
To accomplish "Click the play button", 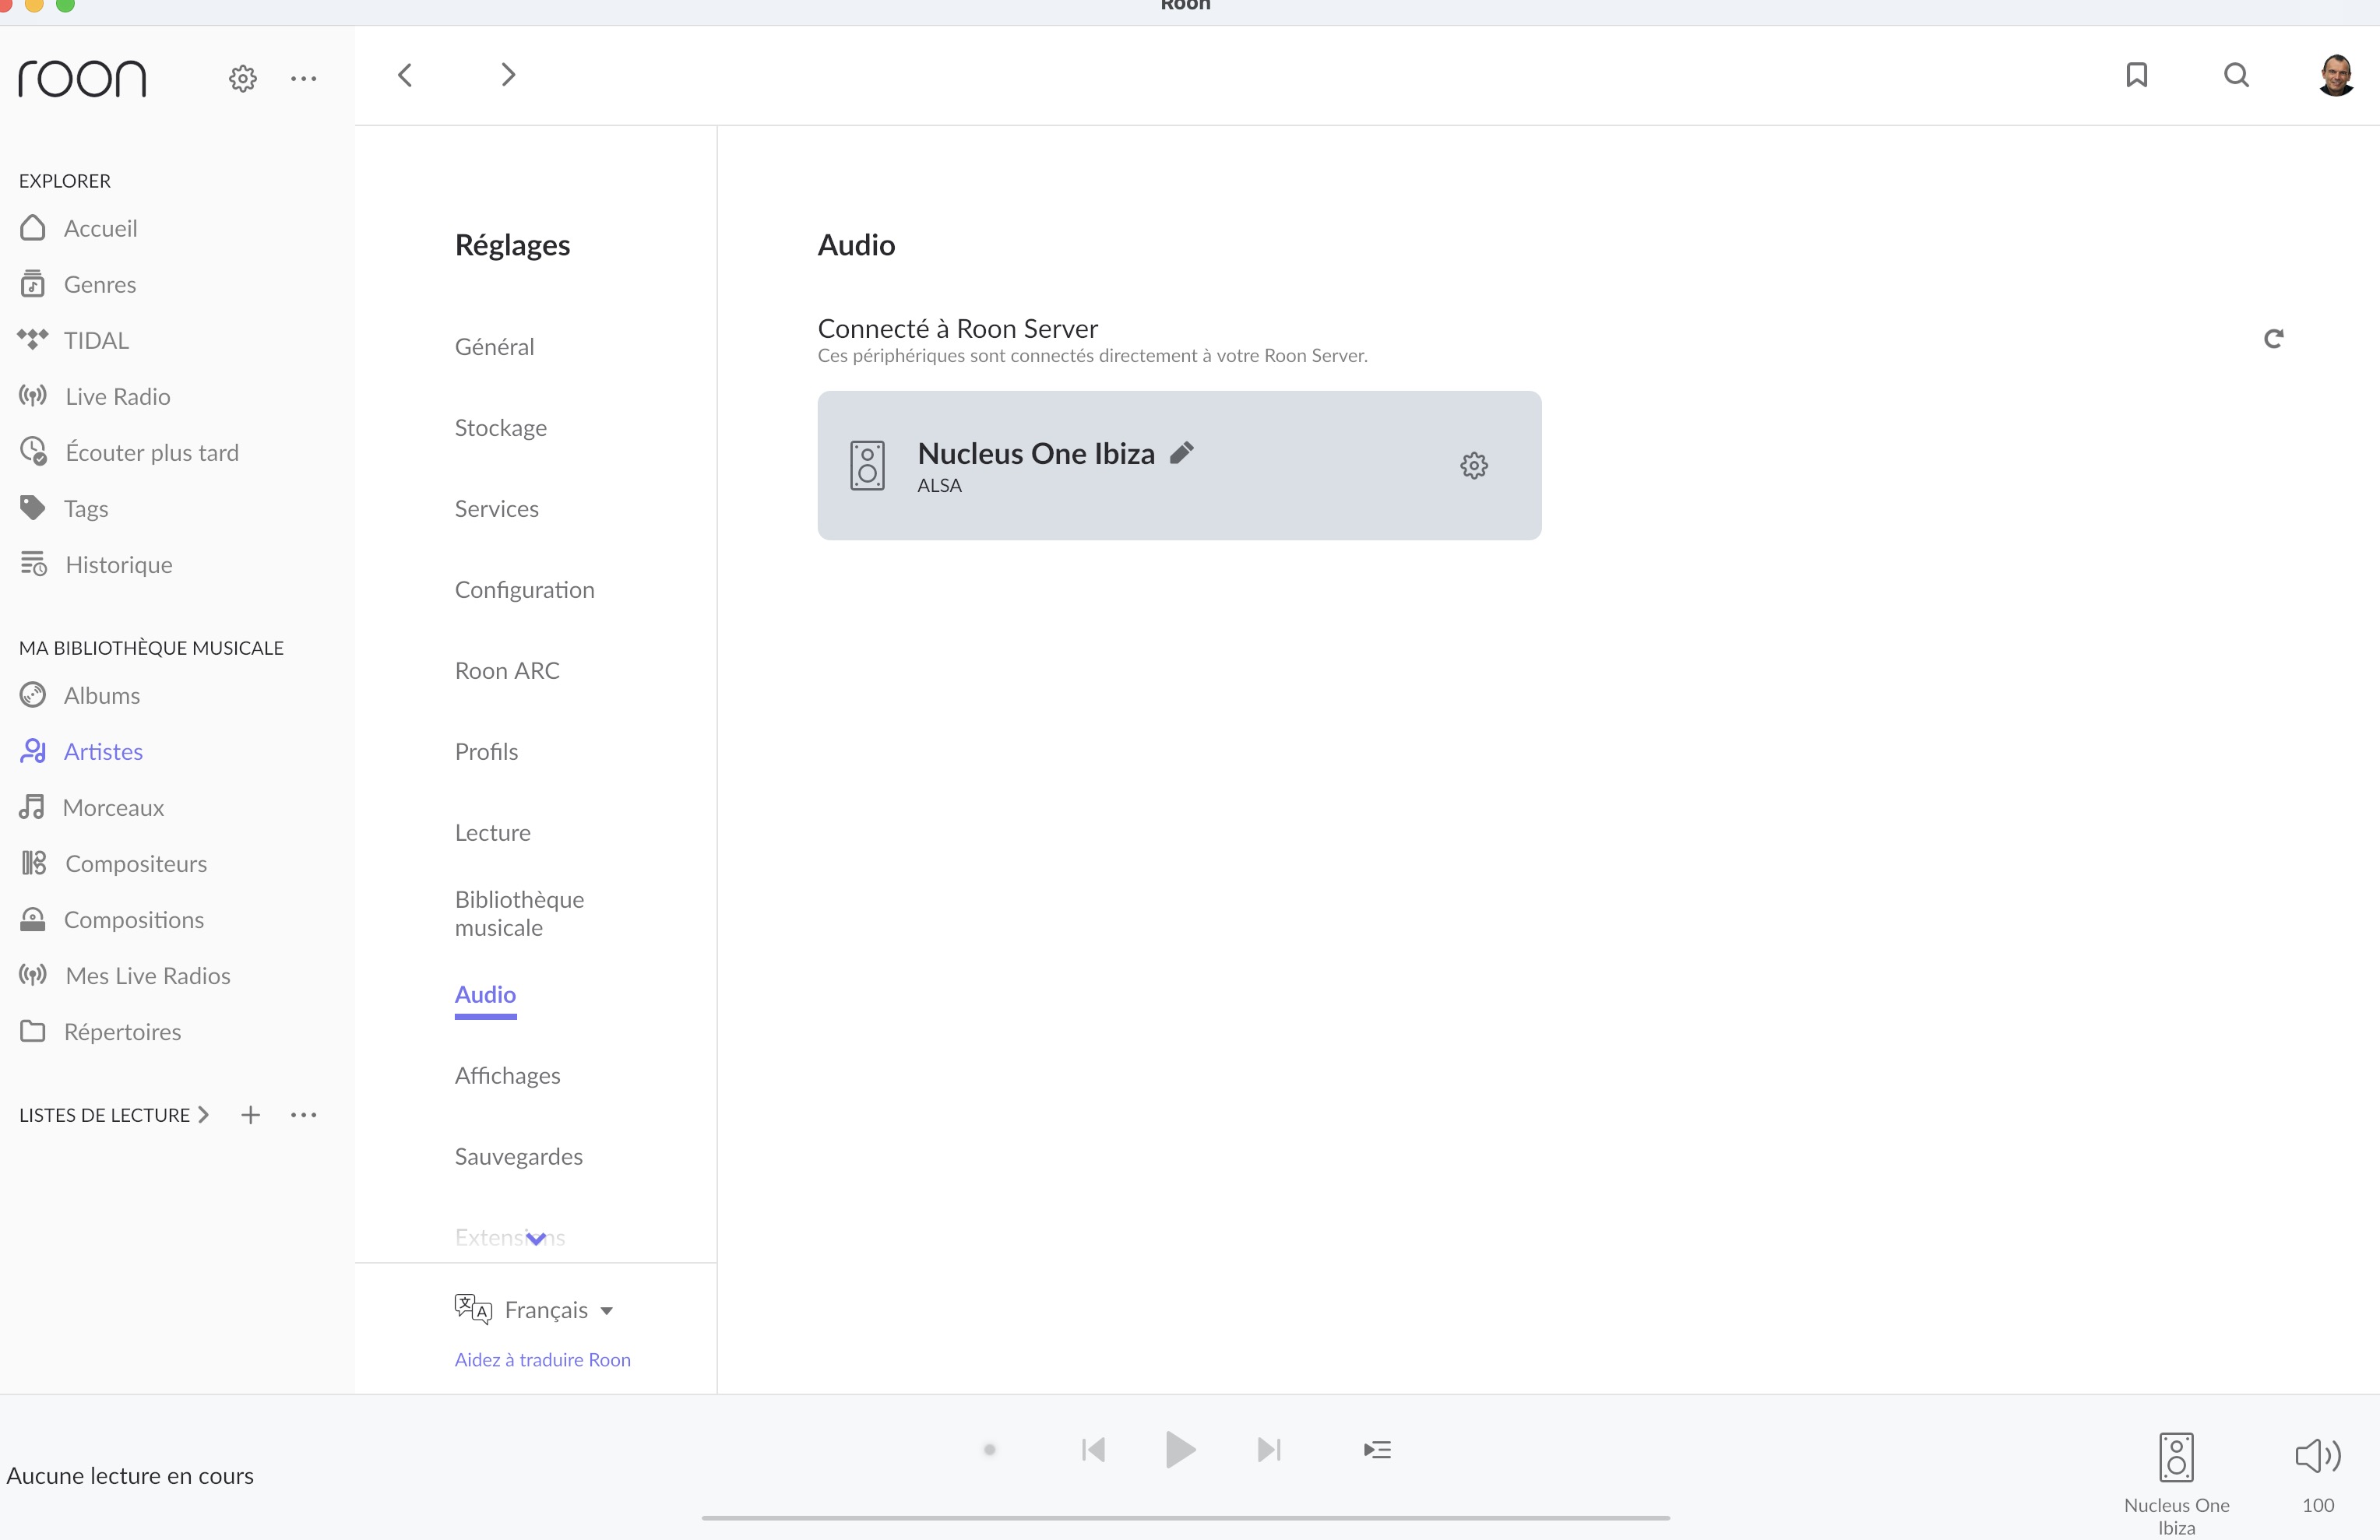I will [x=1181, y=1449].
